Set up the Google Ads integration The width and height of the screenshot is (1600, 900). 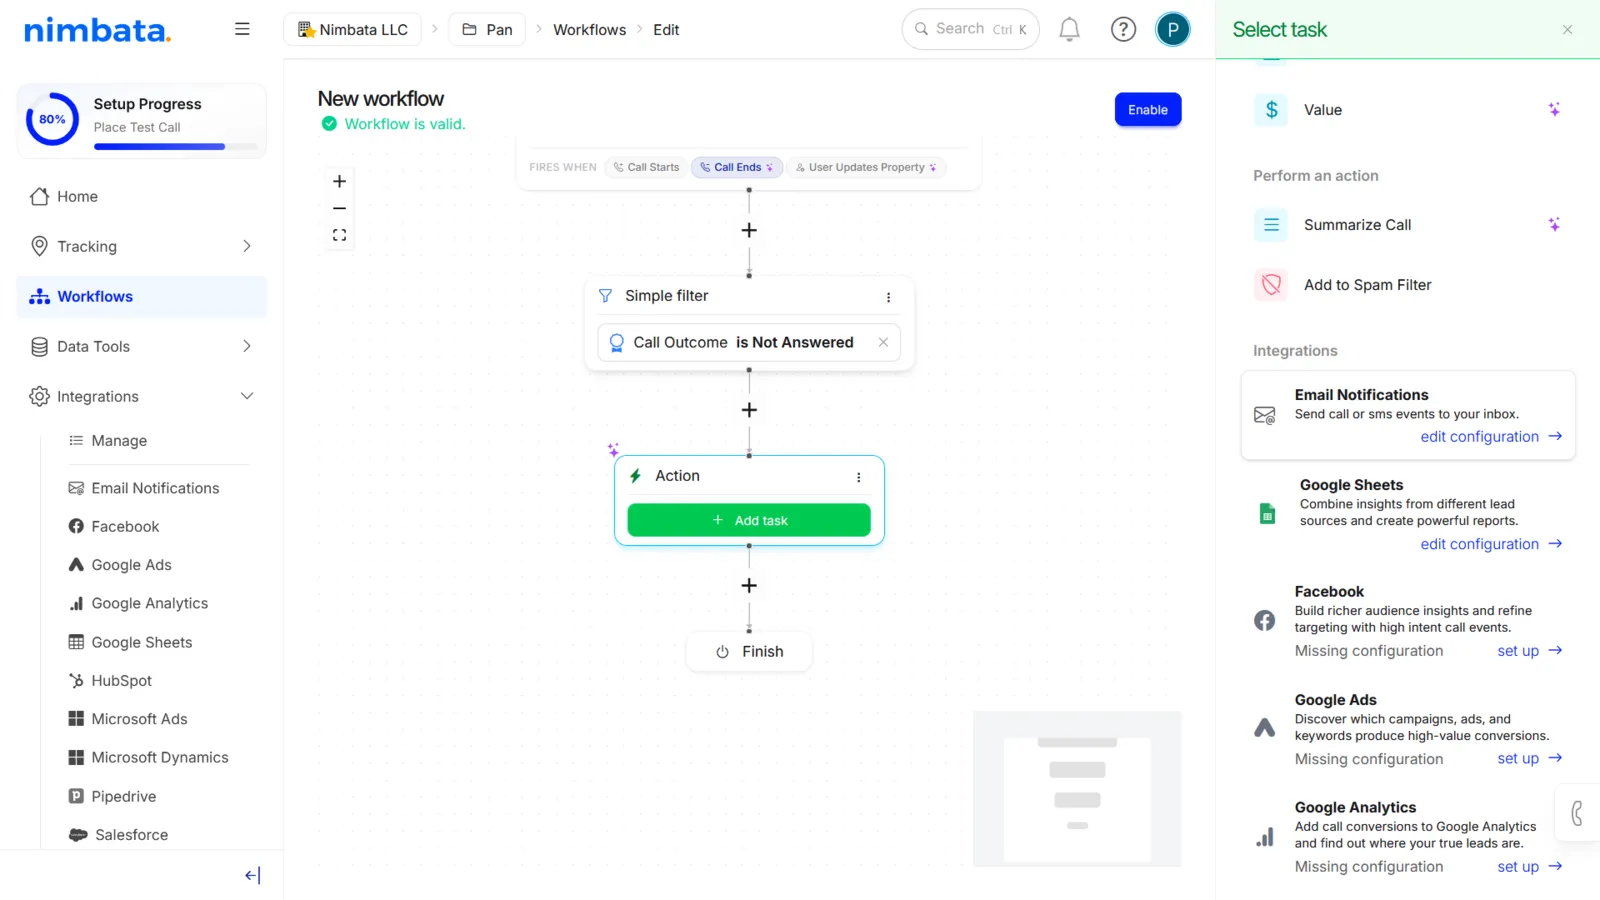pos(1529,759)
